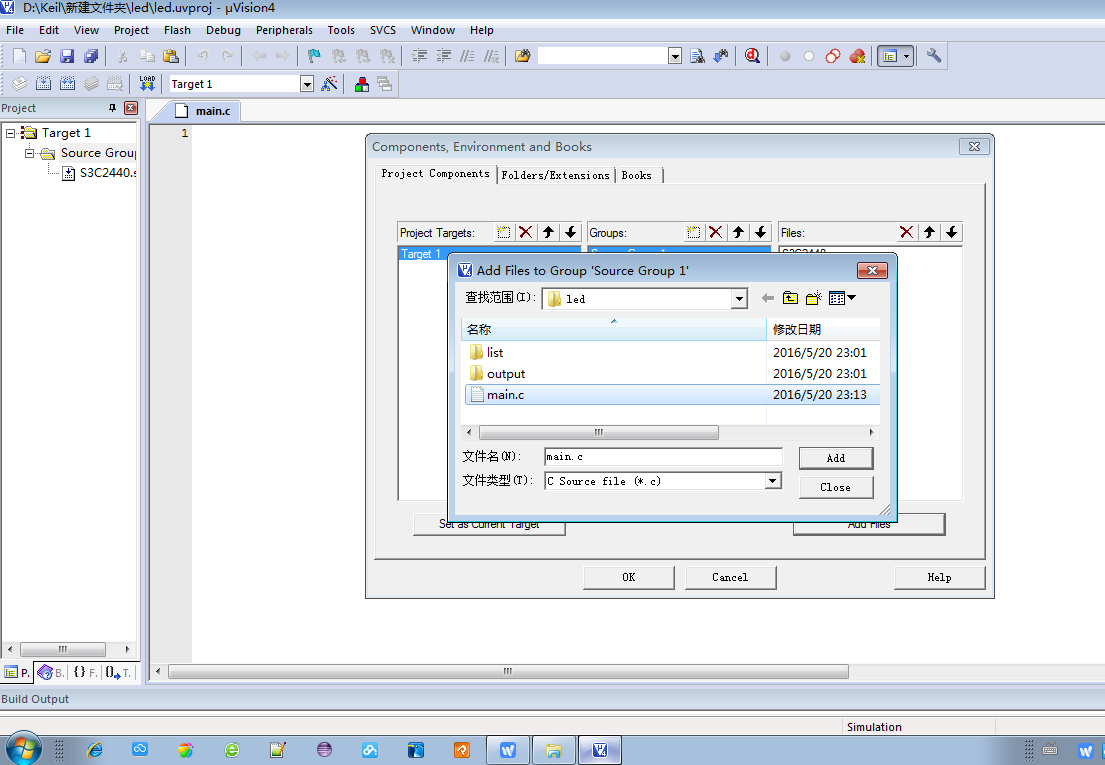Open Manage Components colored blocks icon
Image resolution: width=1105 pixels, height=765 pixels.
(362, 84)
